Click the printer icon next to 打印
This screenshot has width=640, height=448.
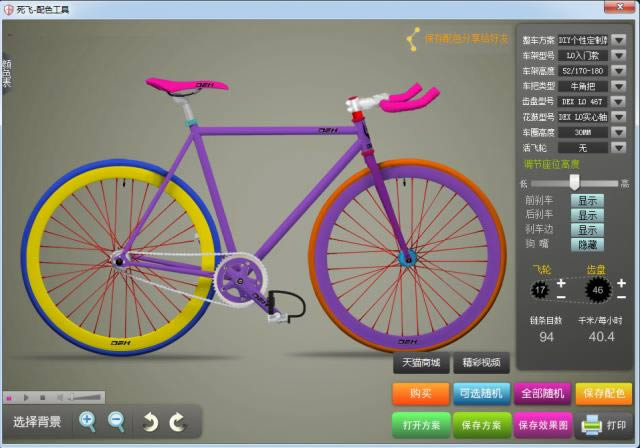[x=591, y=425]
